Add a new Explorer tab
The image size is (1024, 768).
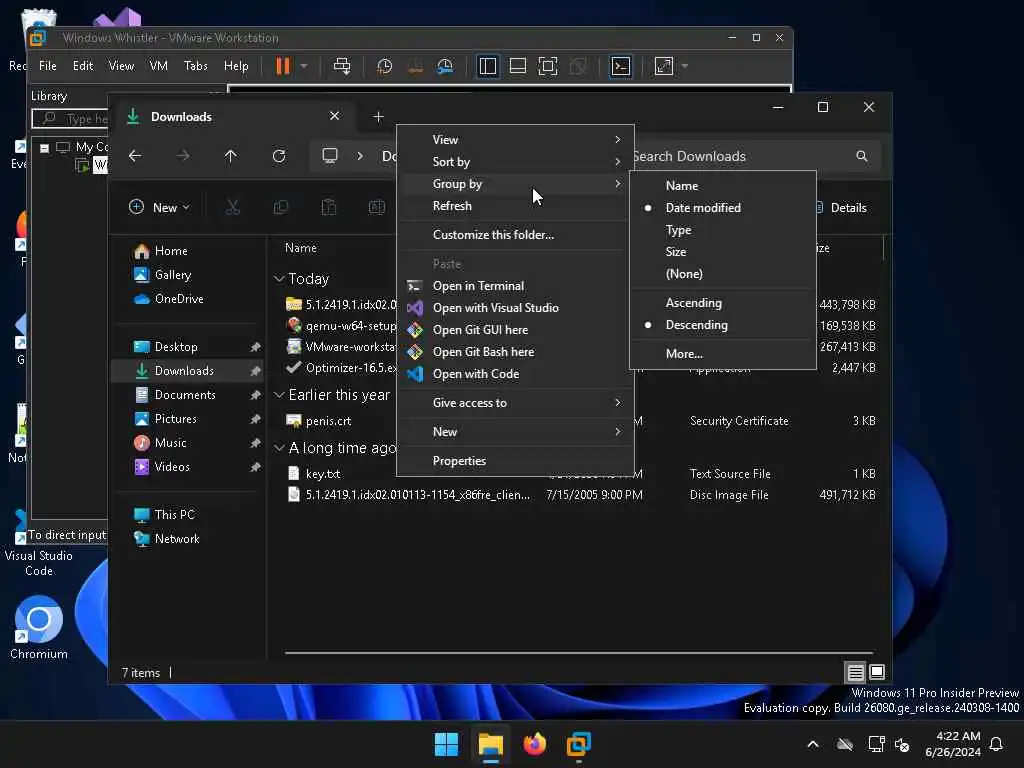(x=378, y=117)
